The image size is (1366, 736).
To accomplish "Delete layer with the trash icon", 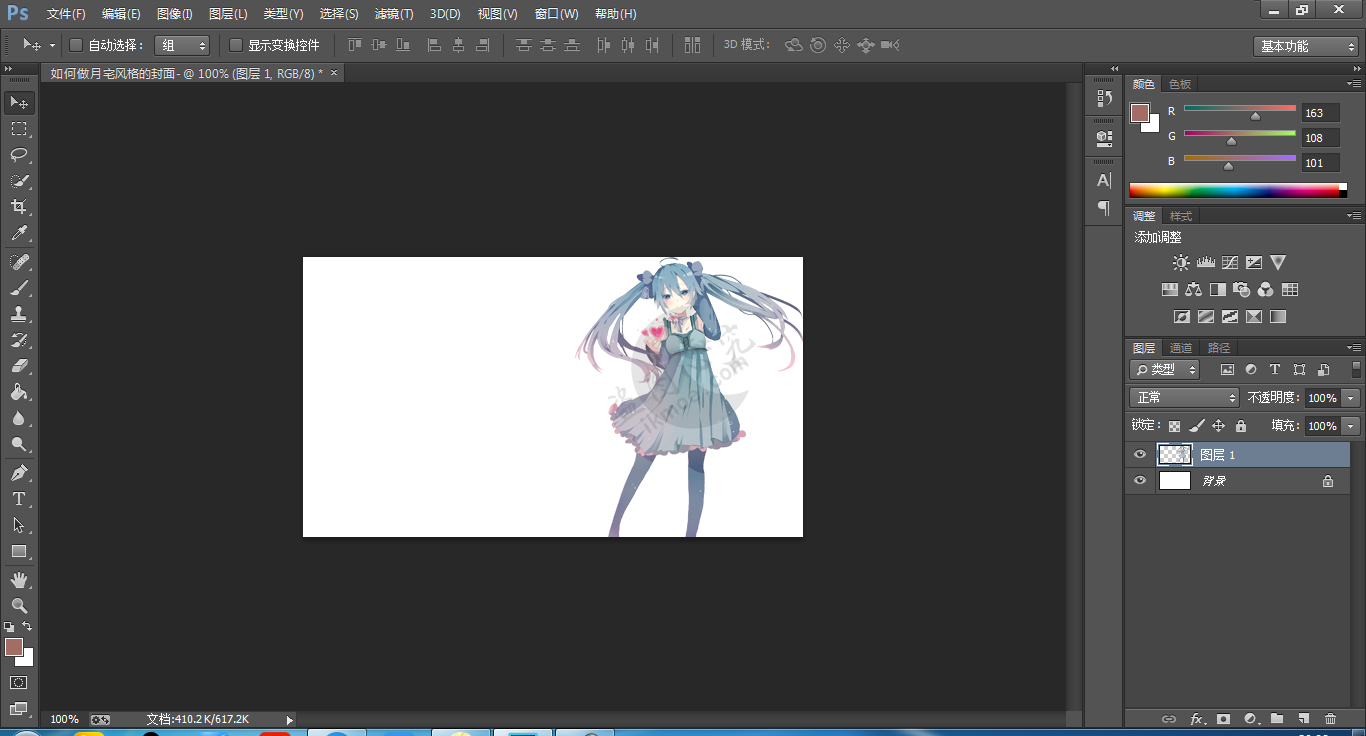I will (x=1330, y=718).
